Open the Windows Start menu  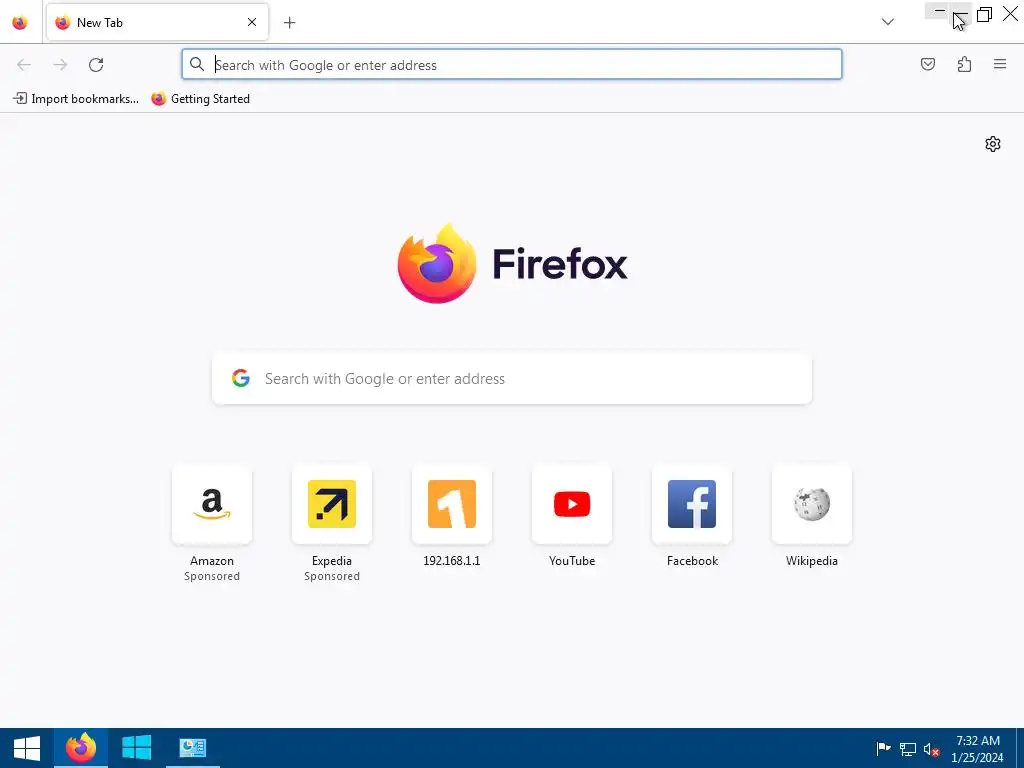[27, 748]
